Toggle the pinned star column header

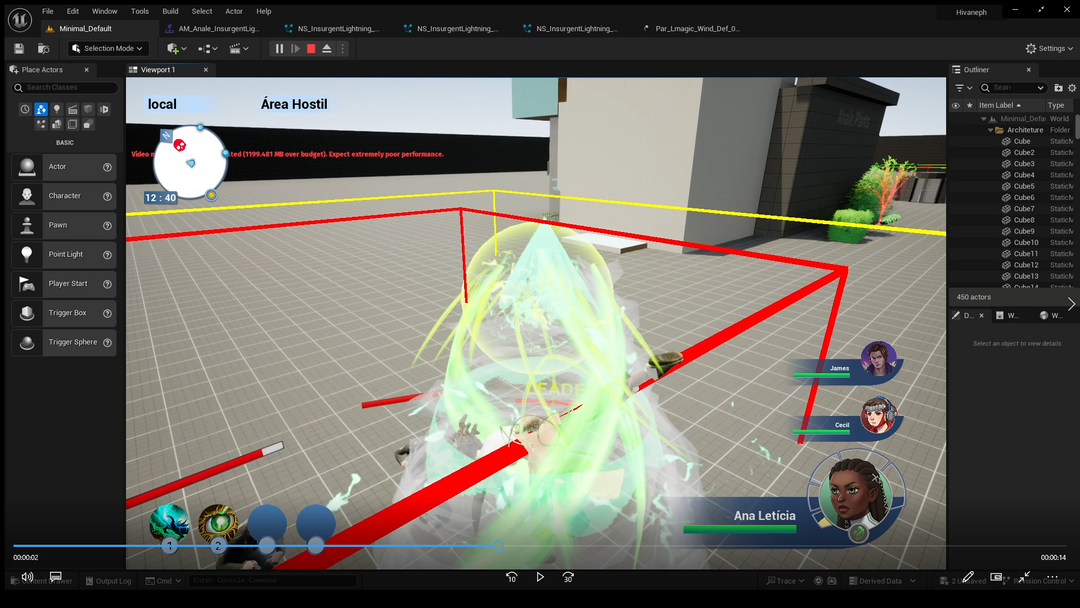coord(969,105)
